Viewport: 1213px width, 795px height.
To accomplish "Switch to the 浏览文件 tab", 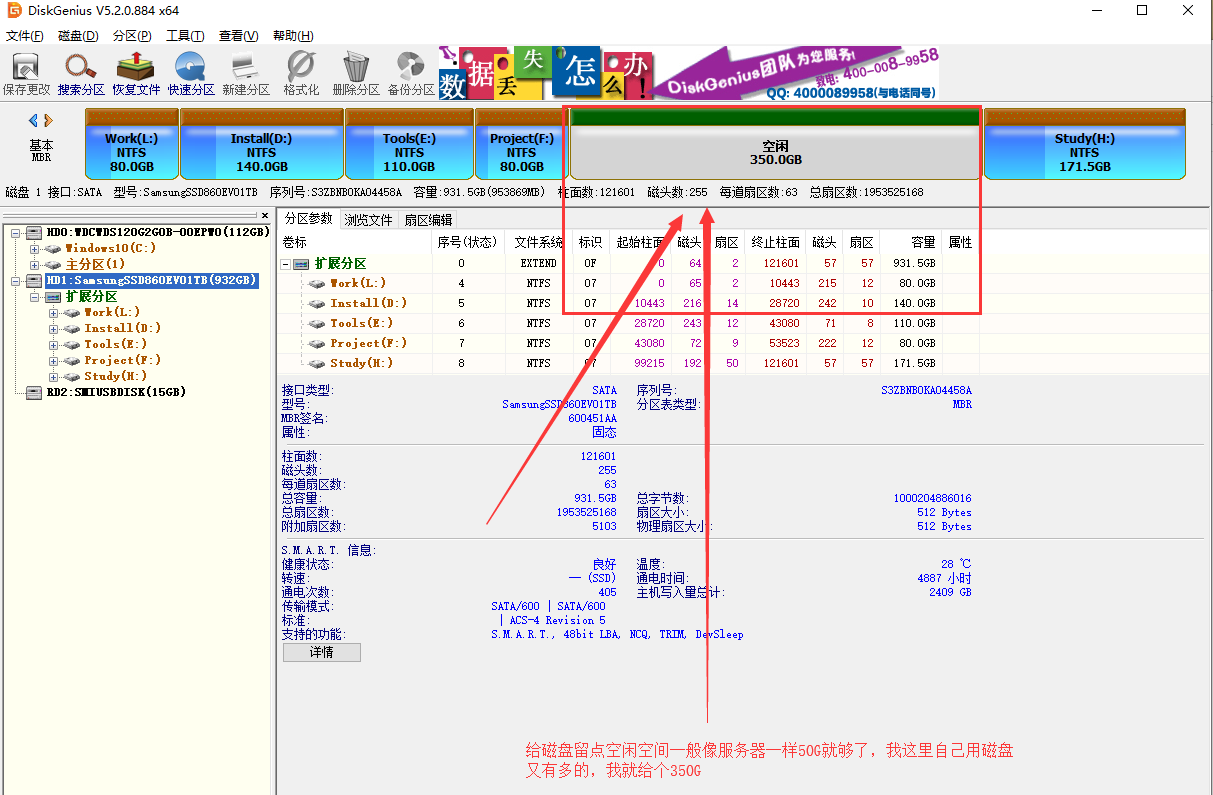I will pyautogui.click(x=369, y=220).
